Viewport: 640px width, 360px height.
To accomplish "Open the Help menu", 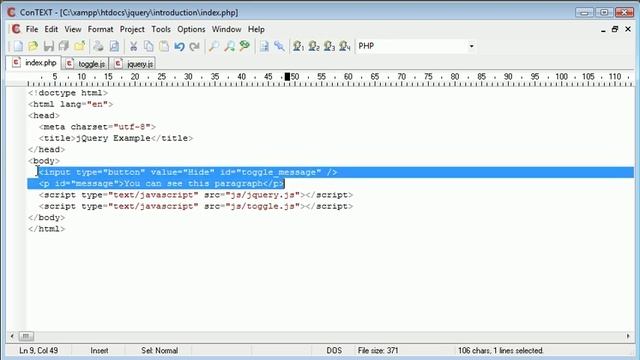I will pyautogui.click(x=256, y=29).
